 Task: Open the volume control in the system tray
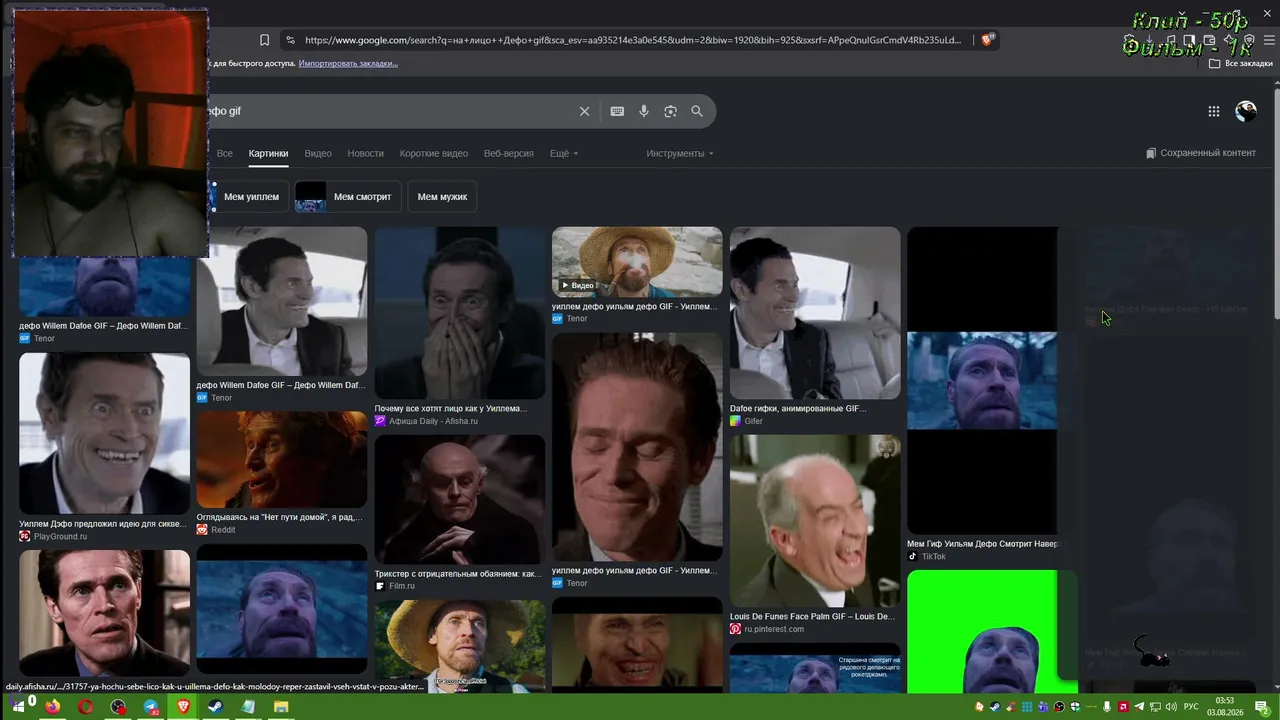pos(1170,707)
